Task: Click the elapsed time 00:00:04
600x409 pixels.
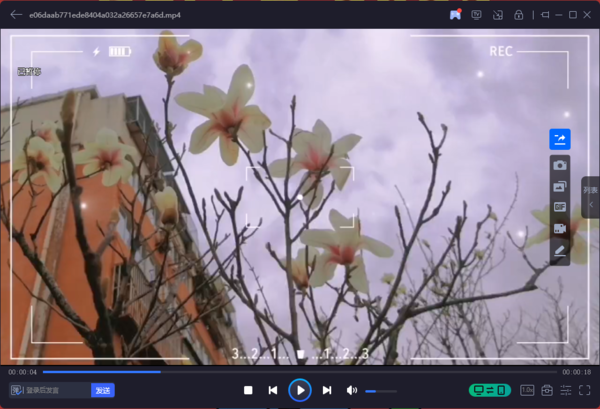Action: (23, 372)
